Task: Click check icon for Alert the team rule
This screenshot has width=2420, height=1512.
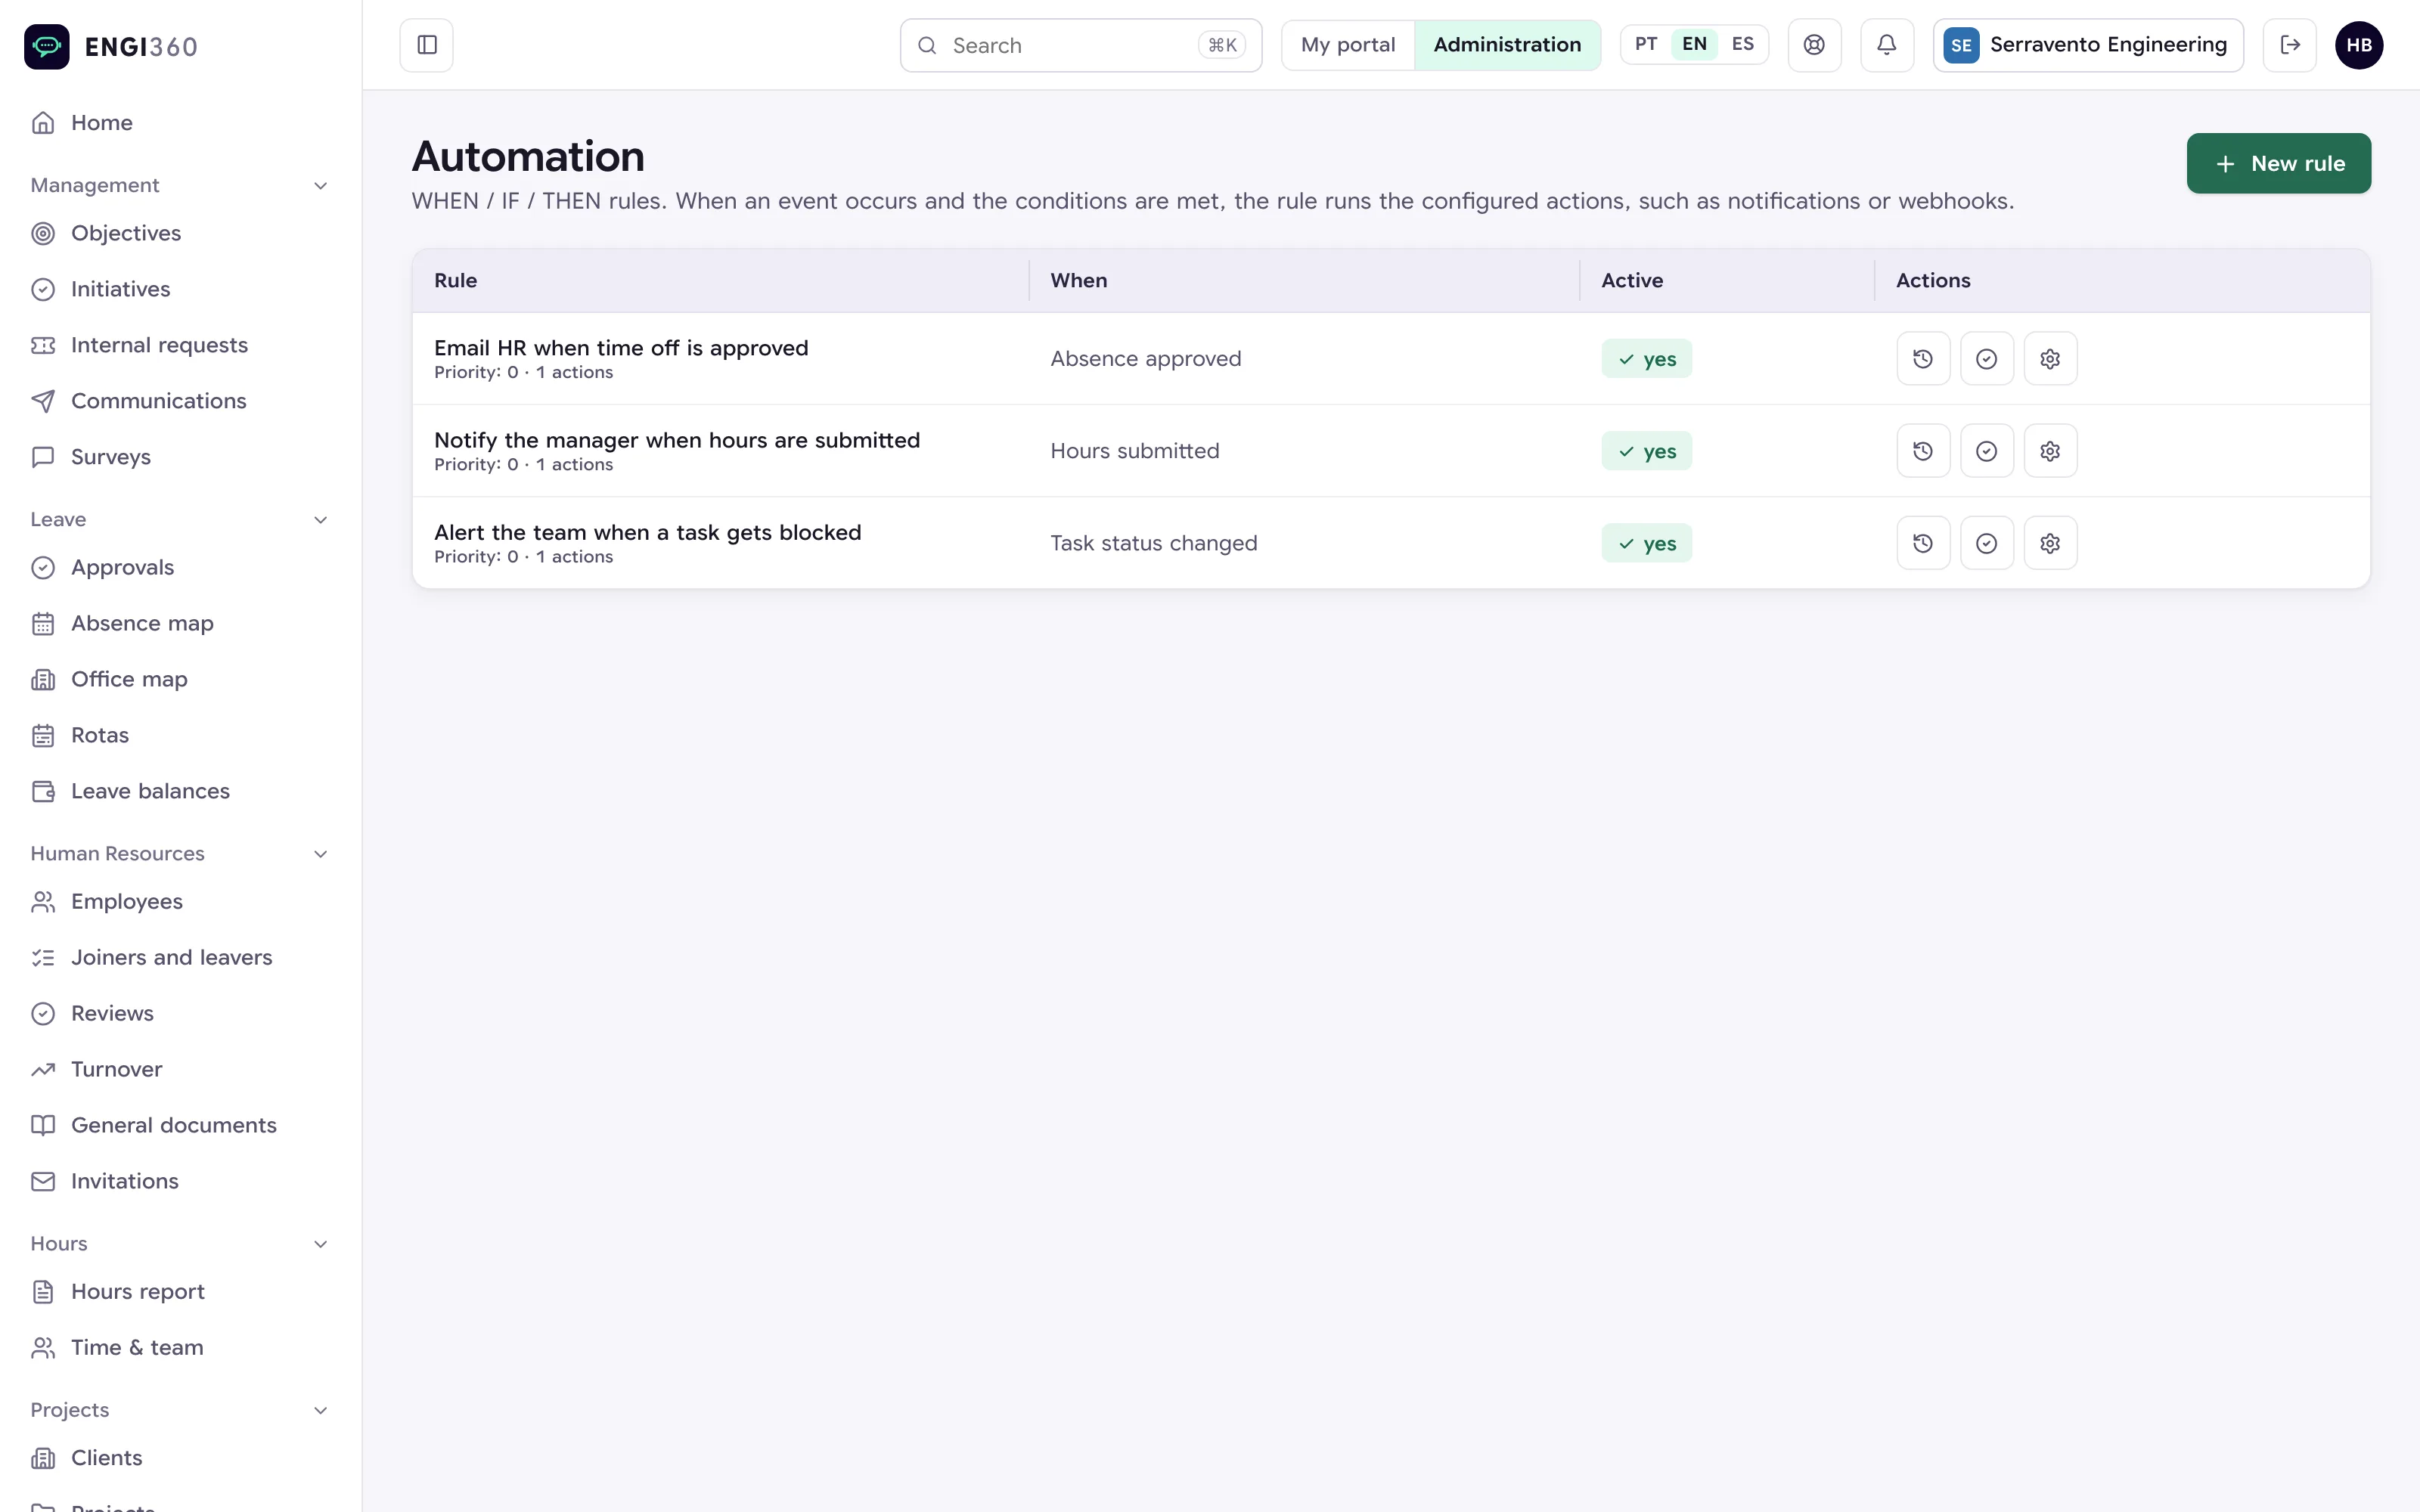Action: coord(1986,543)
